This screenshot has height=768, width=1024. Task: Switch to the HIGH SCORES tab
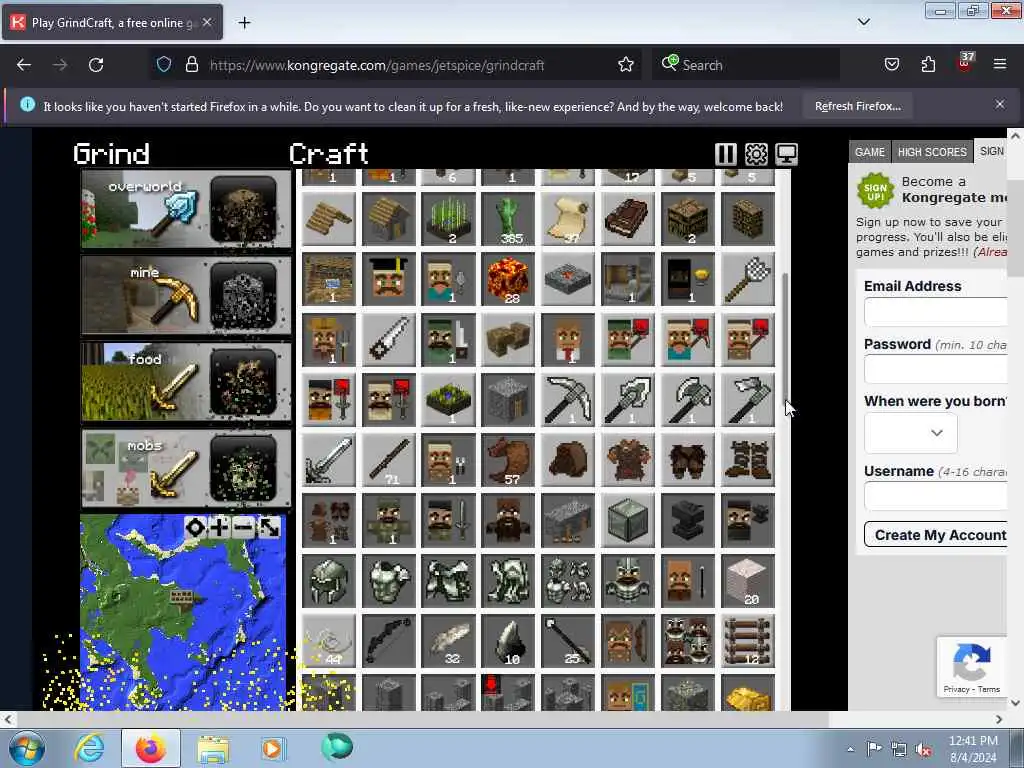click(x=932, y=152)
